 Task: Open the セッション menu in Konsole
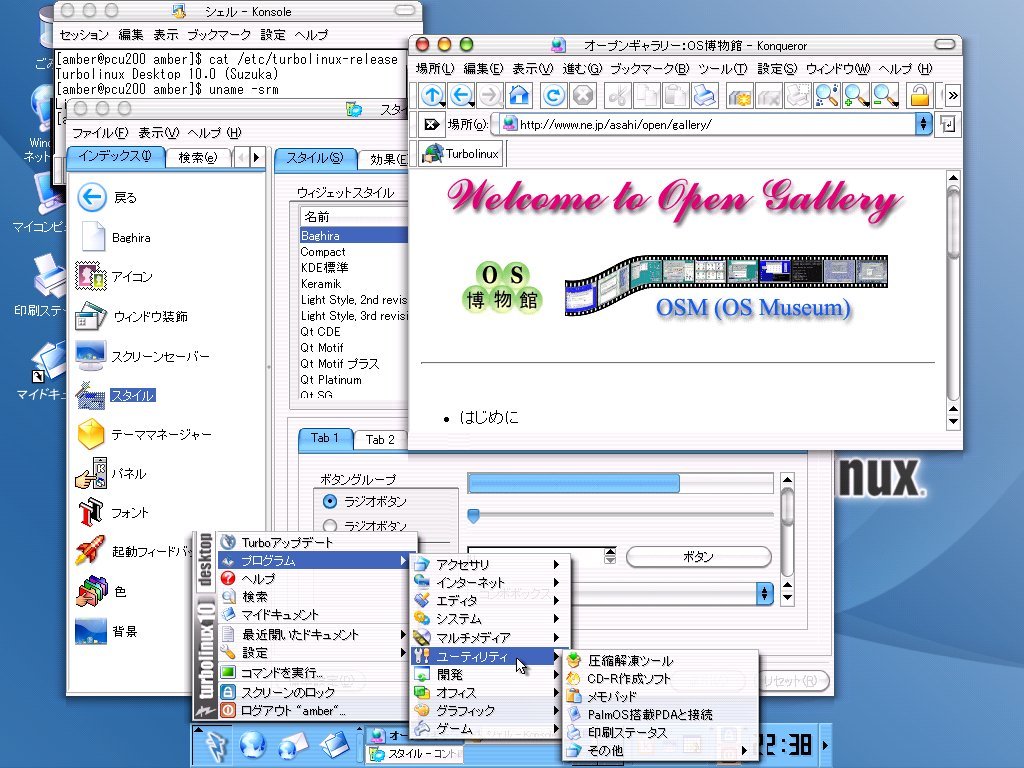click(x=84, y=35)
